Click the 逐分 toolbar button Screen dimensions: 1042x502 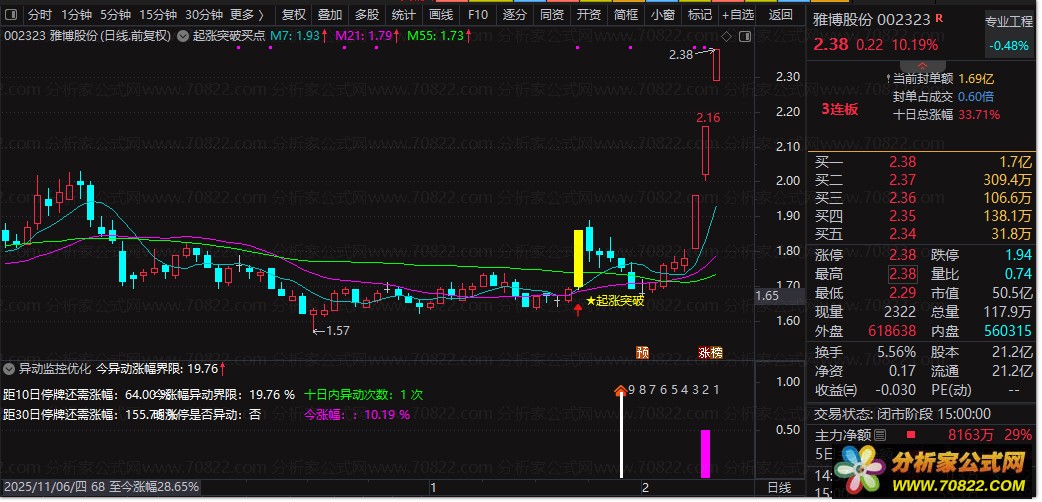click(x=514, y=15)
